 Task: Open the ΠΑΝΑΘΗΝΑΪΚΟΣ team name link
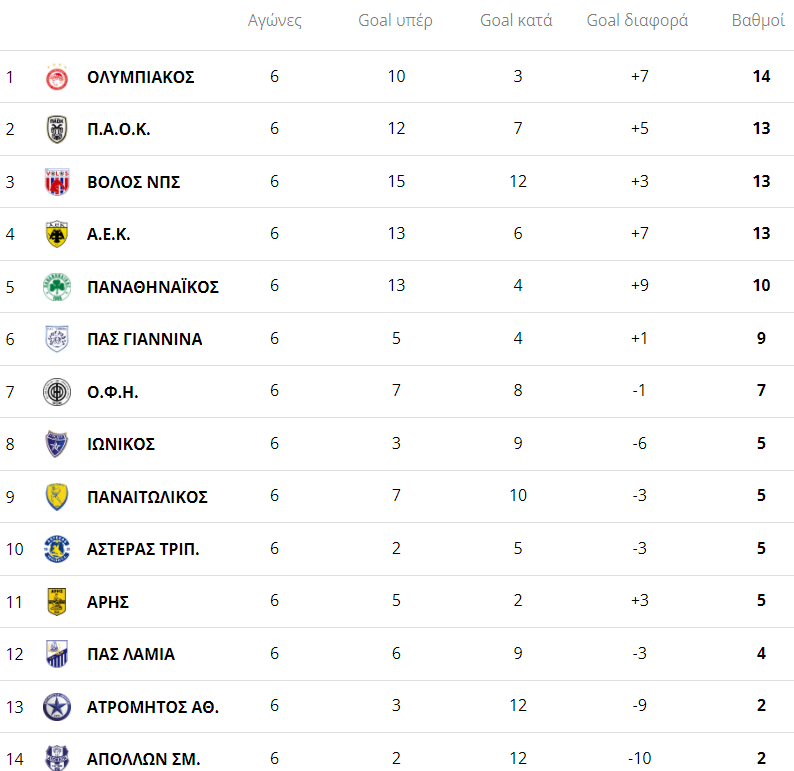pos(153,287)
